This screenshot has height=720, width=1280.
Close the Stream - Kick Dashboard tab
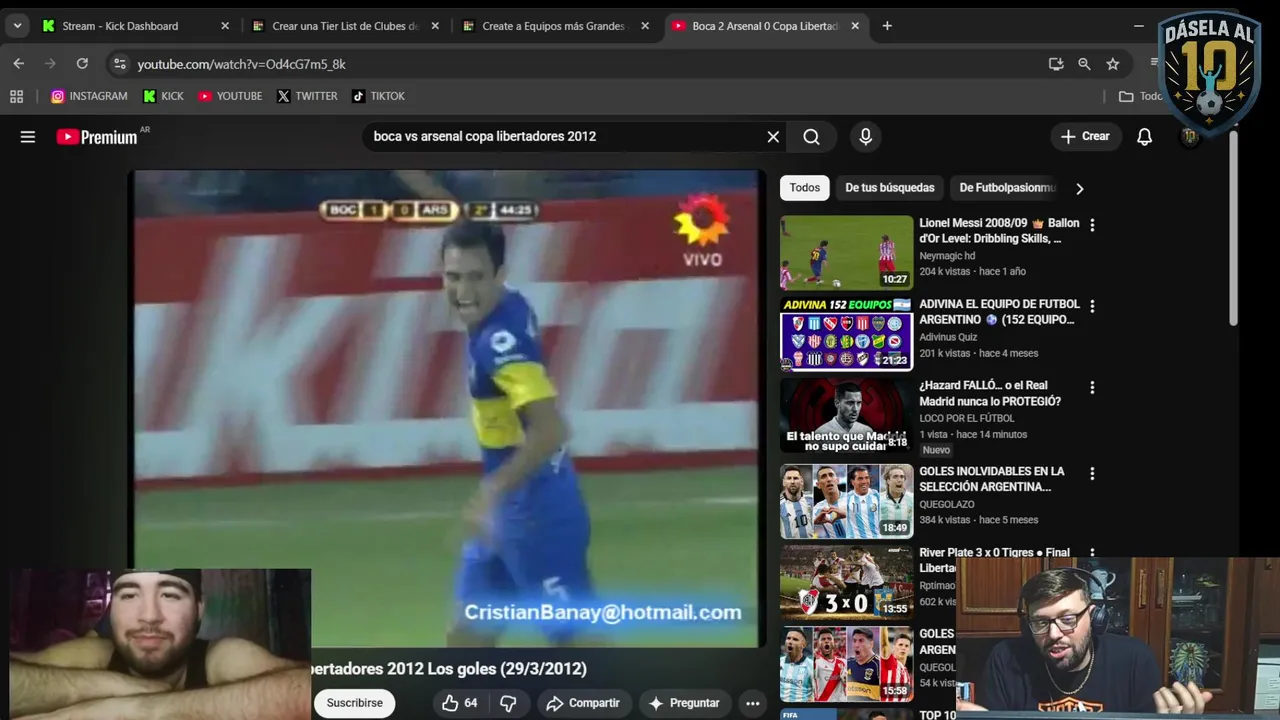225,26
